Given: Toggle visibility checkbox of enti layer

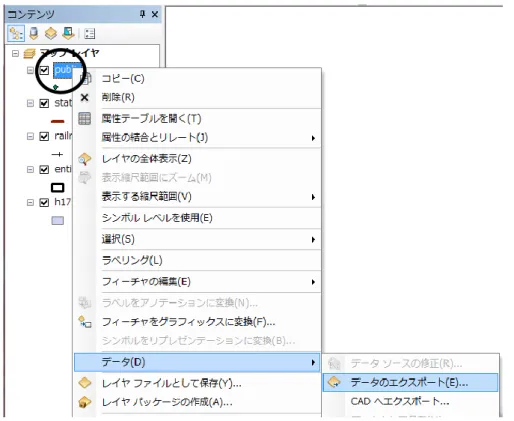Looking at the screenshot, I should (x=44, y=169).
